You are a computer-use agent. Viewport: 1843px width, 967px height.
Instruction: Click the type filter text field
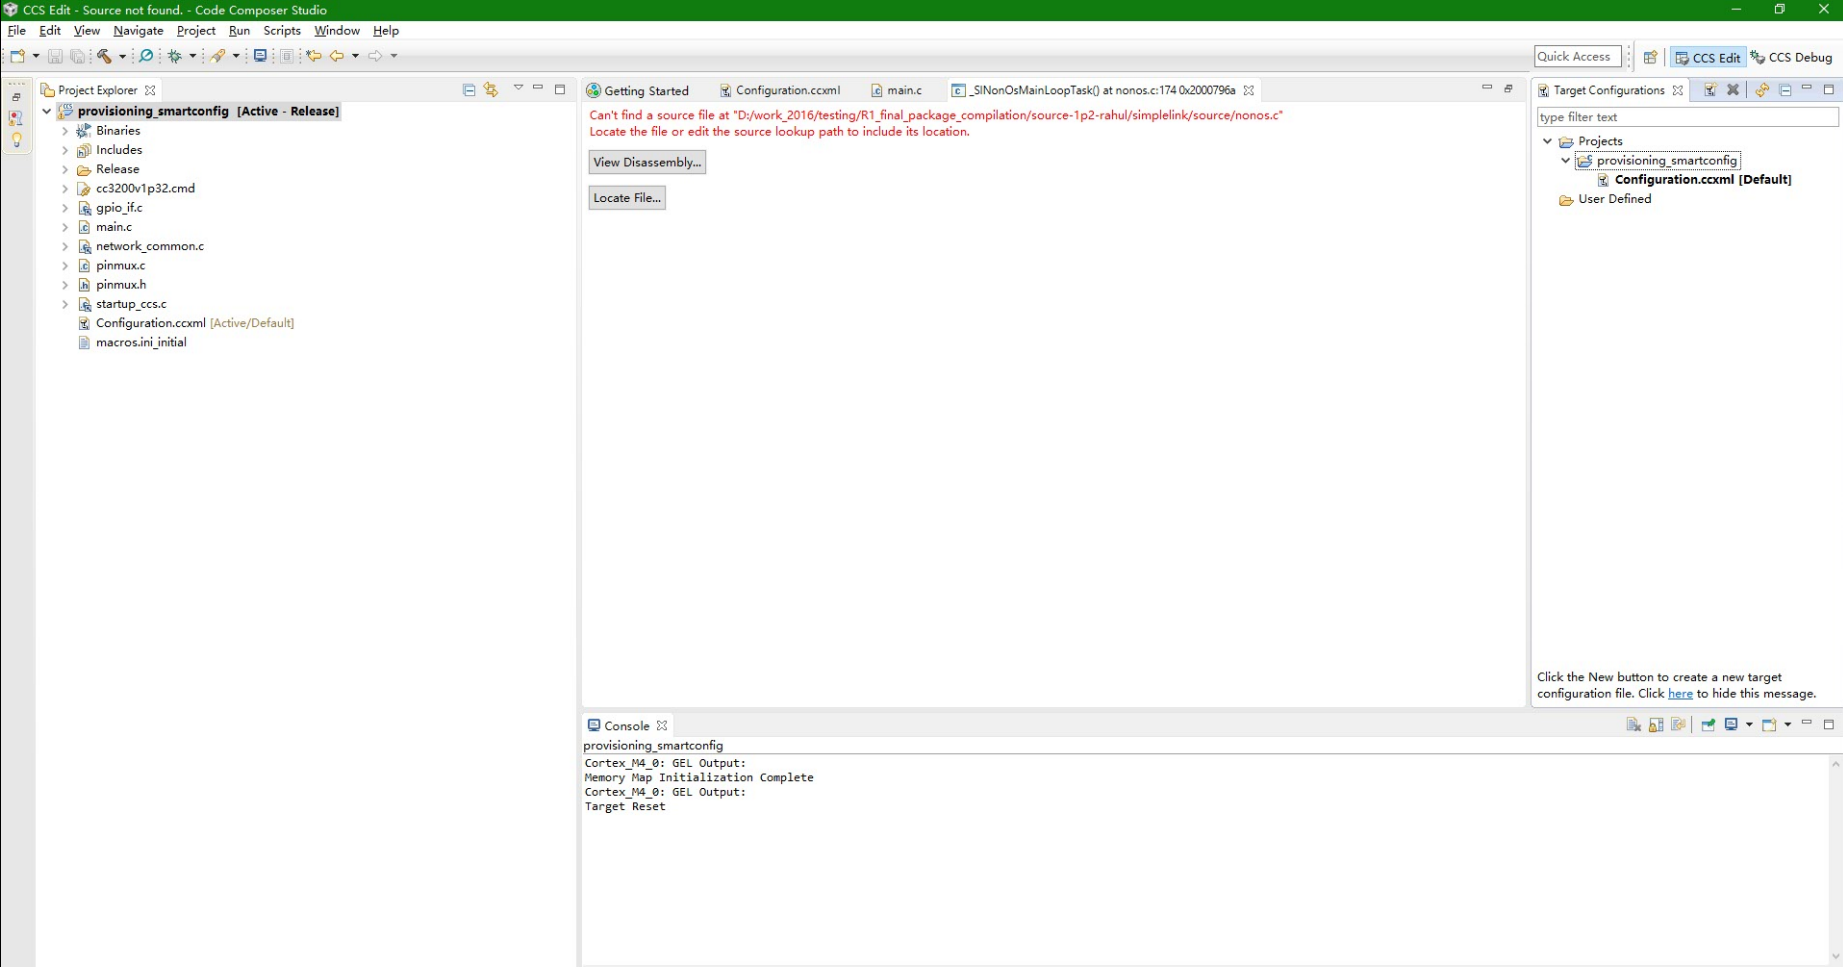[1687, 117]
